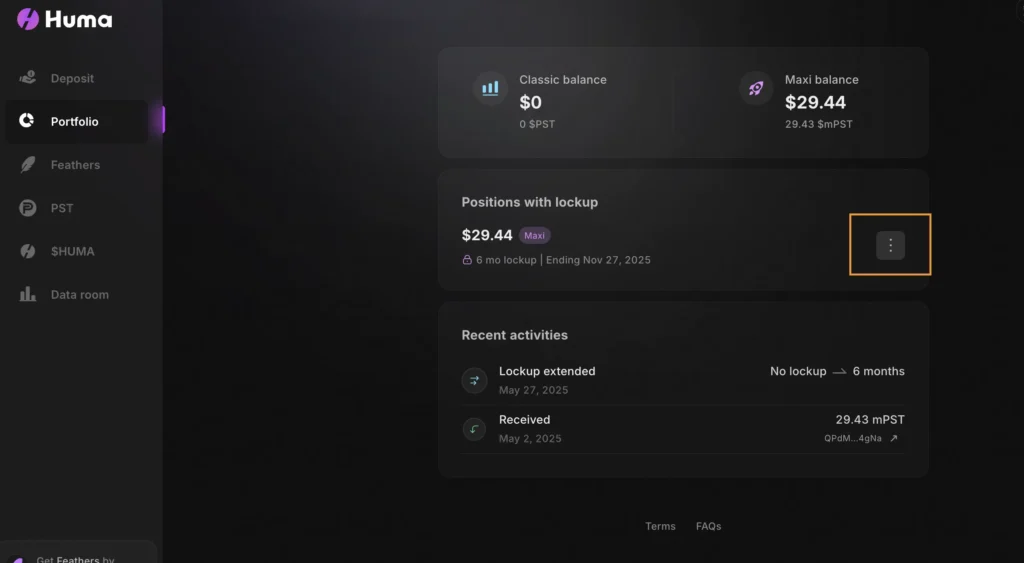This screenshot has height=563, width=1024.
Task: Open the Terms link
Action: tap(660, 526)
